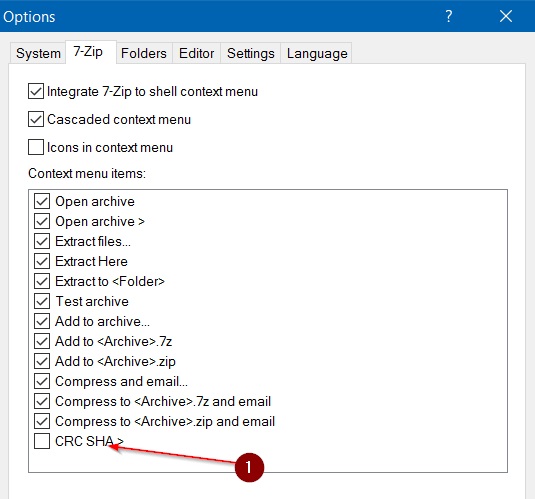Viewport: 535px width, 499px height.
Task: Select the 7-Zip tab
Action: coord(91,52)
